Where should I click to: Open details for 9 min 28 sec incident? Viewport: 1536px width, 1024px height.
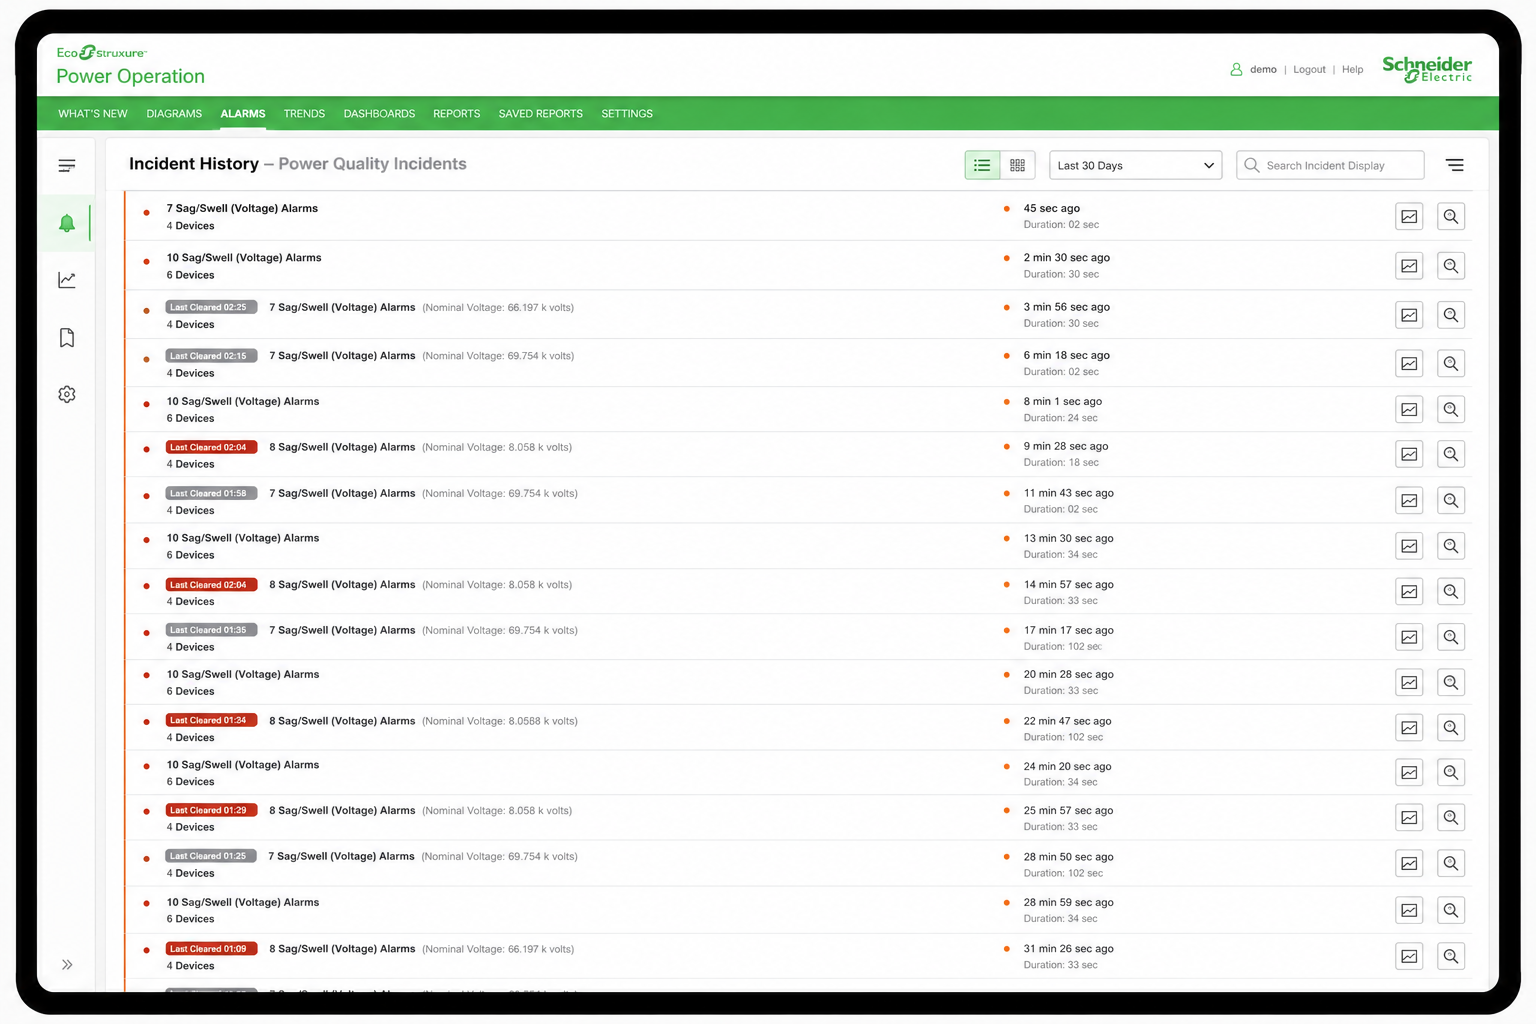point(1451,454)
